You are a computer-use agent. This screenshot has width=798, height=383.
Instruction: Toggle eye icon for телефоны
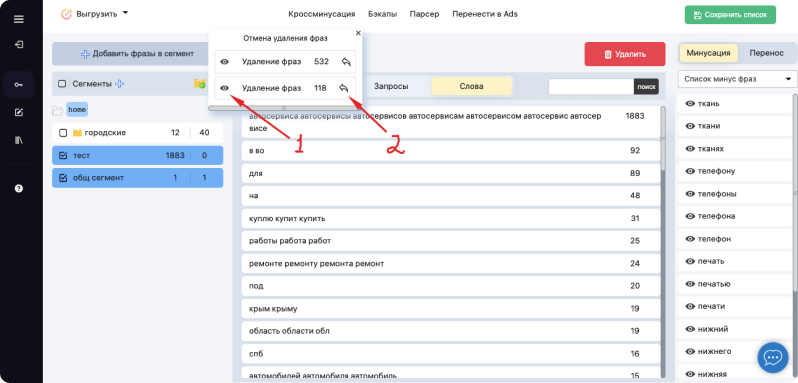point(691,194)
